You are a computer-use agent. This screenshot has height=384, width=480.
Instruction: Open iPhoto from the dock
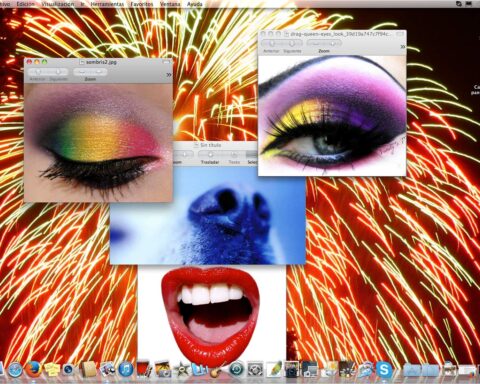coord(163,369)
